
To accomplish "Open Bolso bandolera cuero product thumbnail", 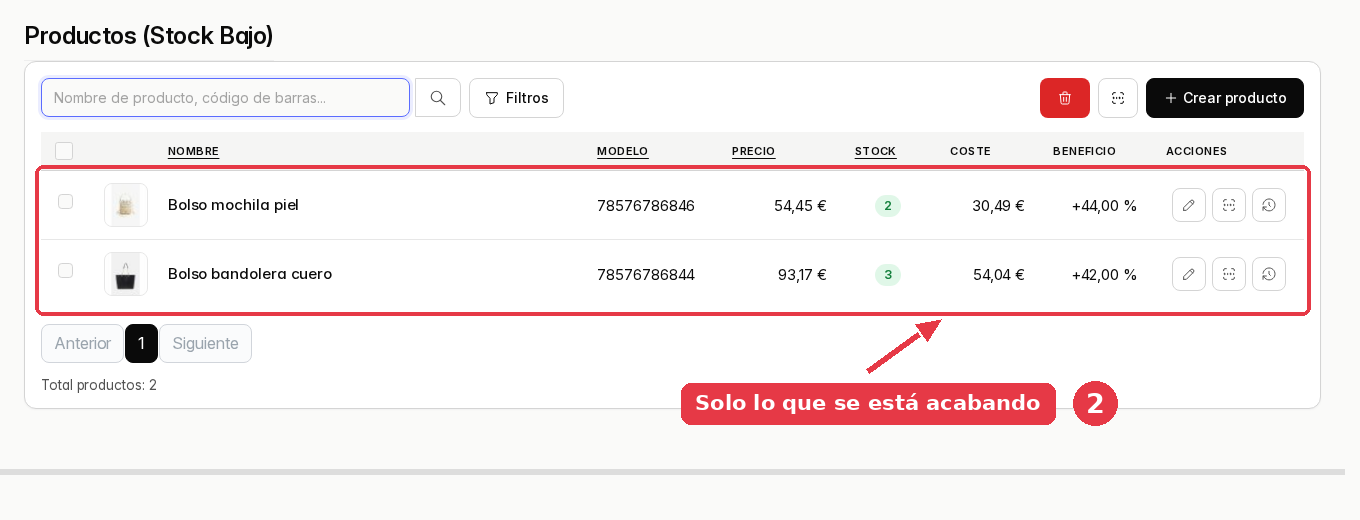I will [126, 274].
